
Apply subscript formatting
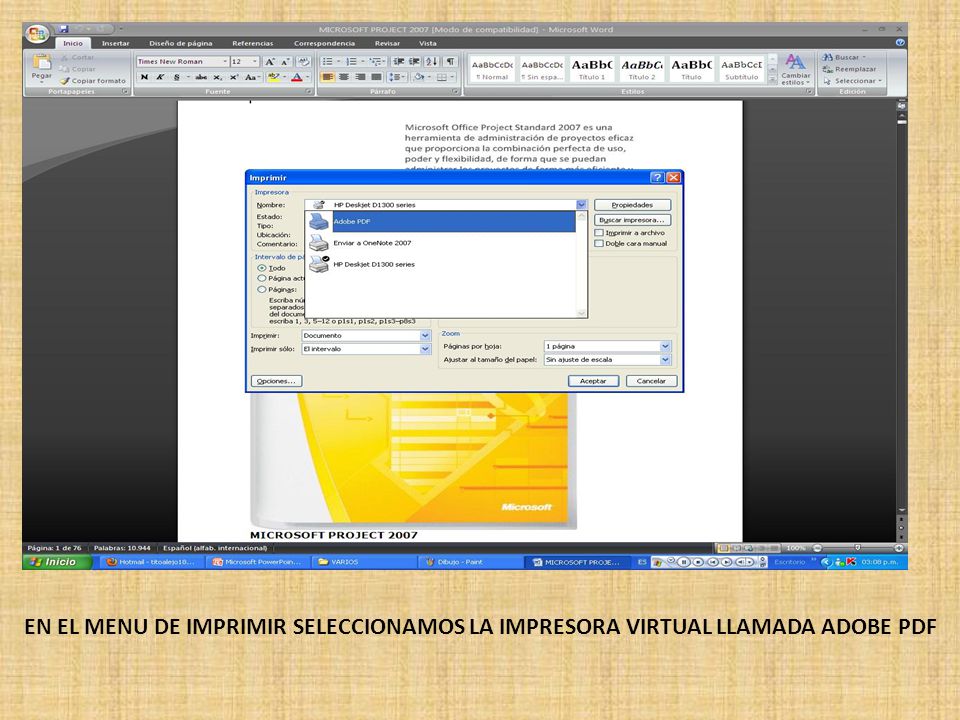coord(217,77)
